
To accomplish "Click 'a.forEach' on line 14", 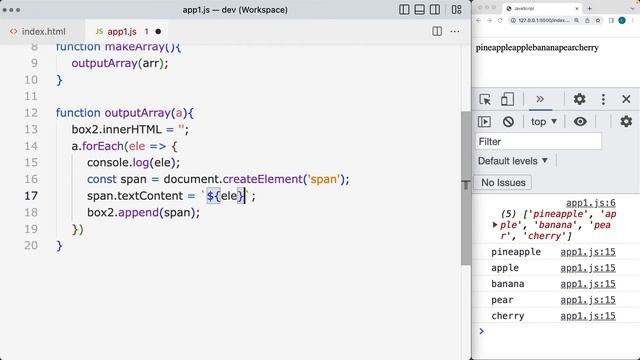I will coord(98,146).
